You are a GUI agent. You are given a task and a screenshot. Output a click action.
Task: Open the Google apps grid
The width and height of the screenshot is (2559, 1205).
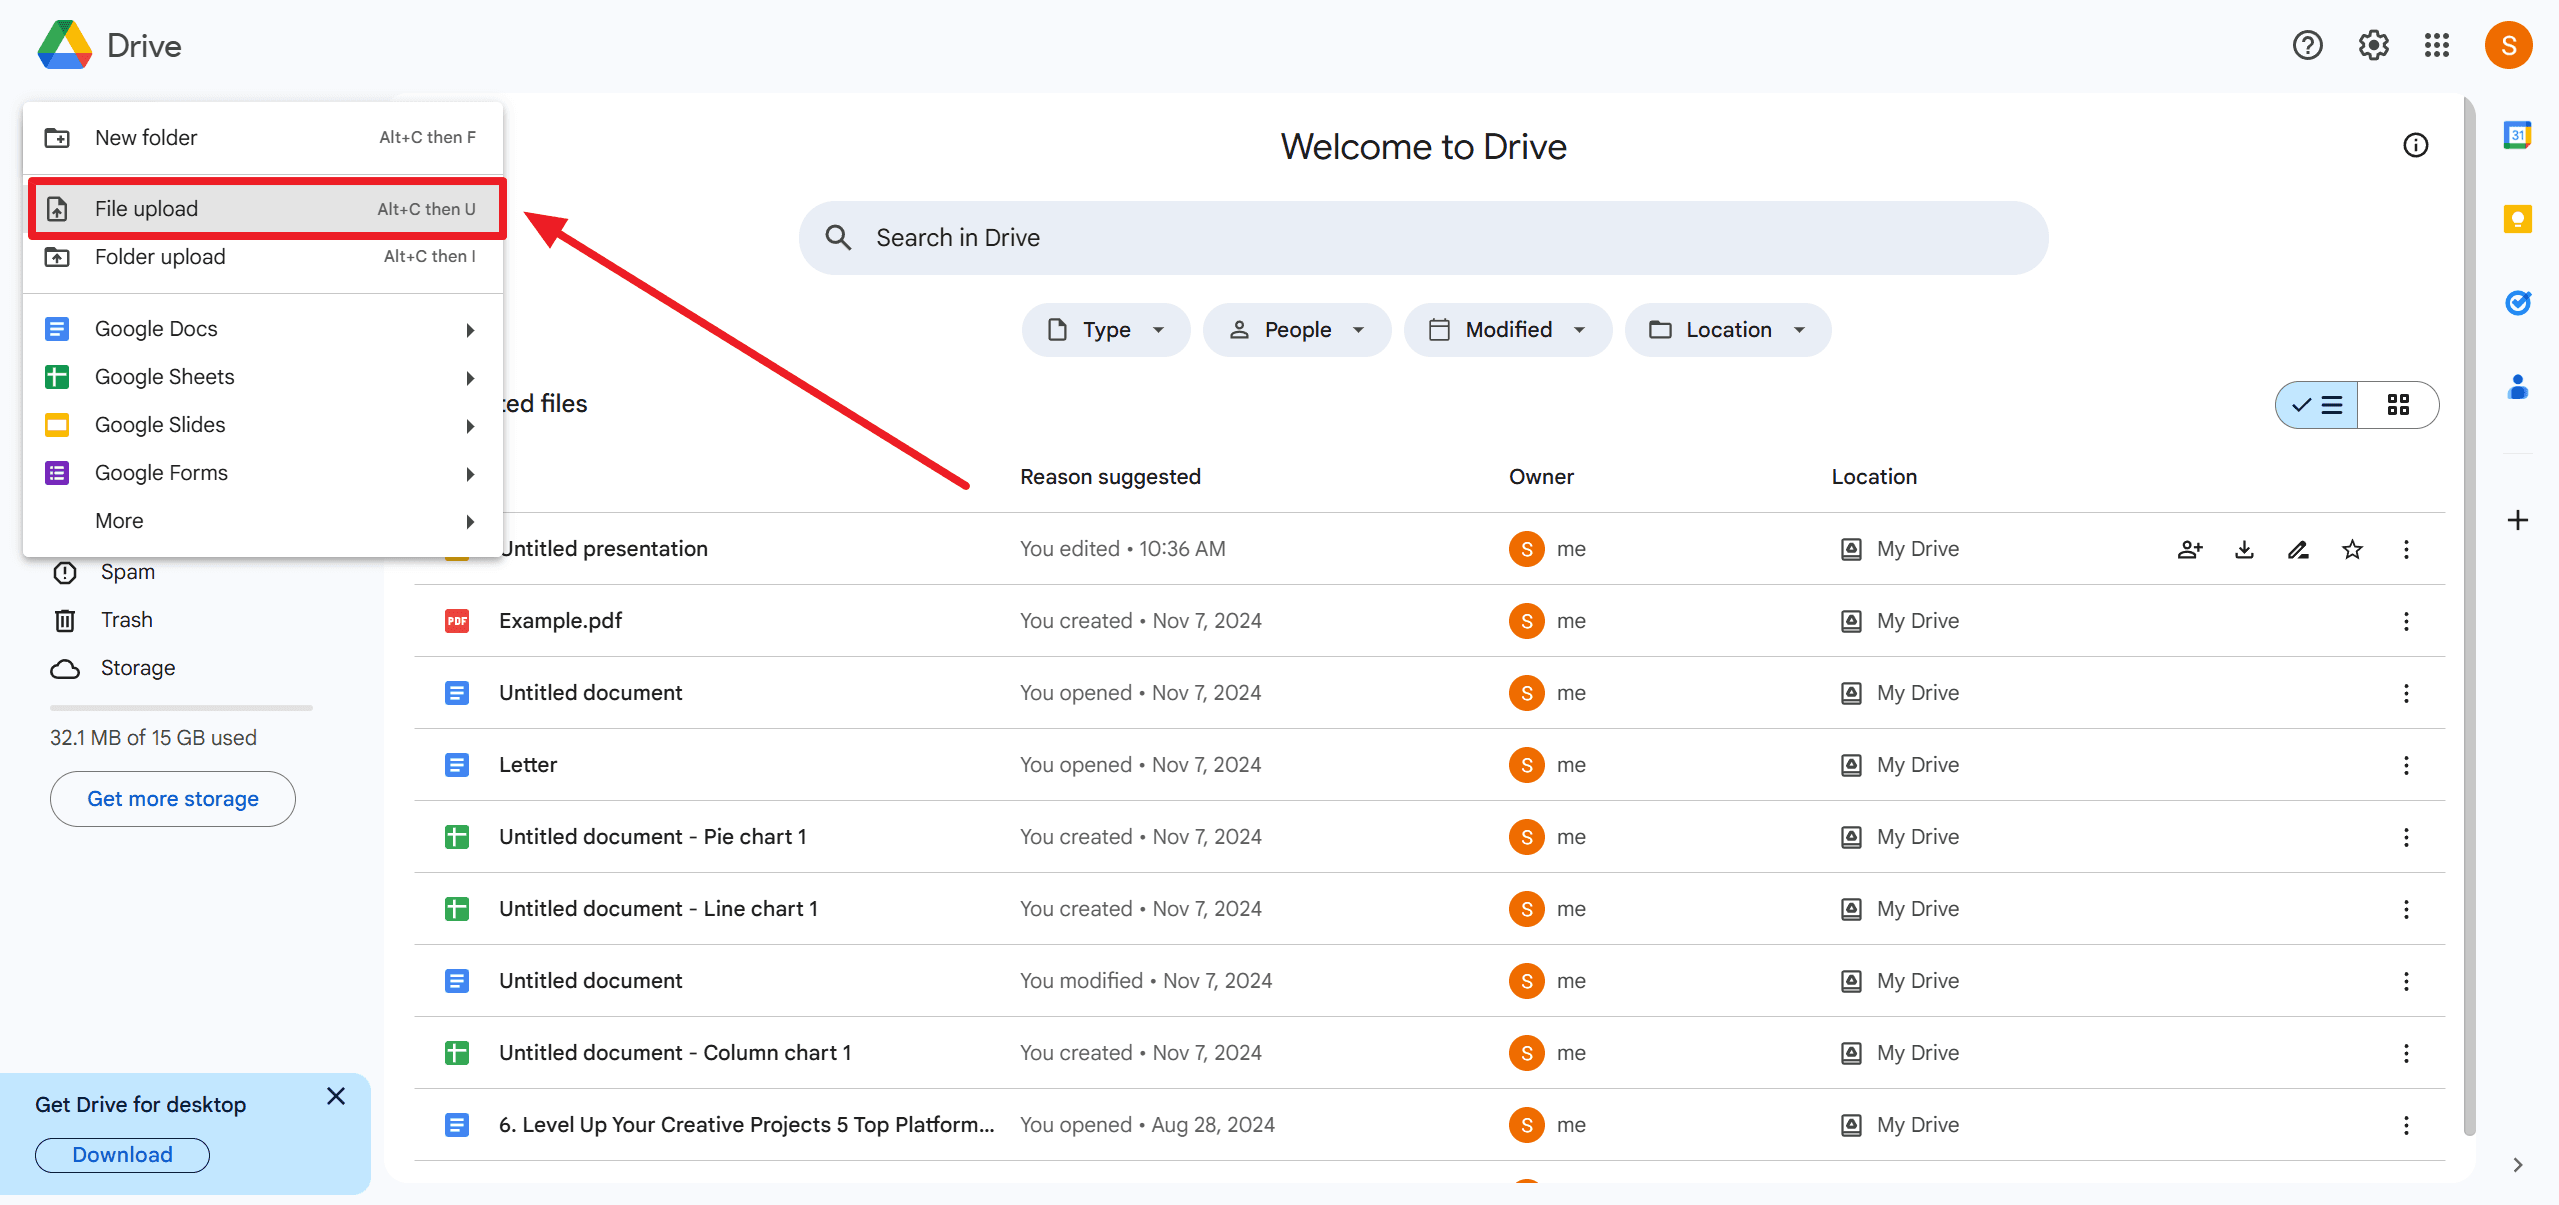click(2437, 45)
